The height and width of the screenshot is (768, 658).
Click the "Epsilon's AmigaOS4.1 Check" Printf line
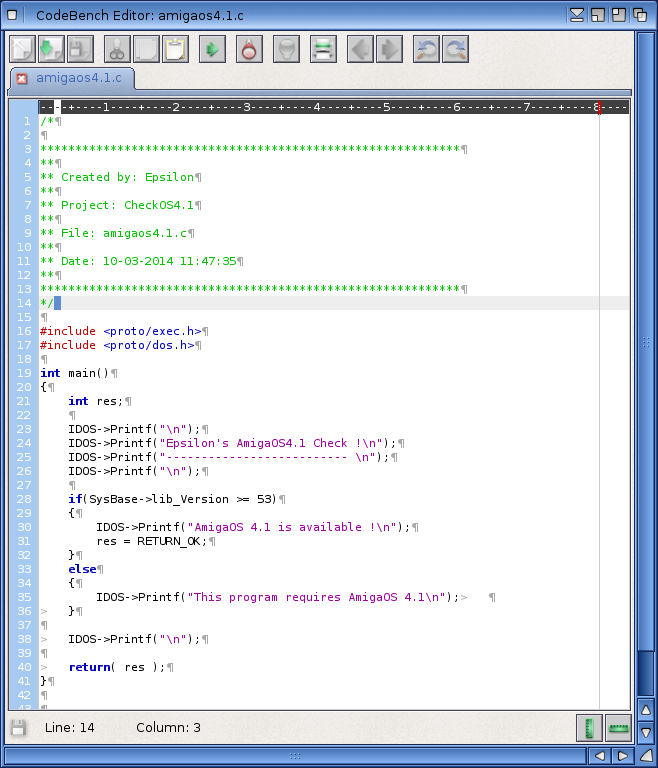233,443
